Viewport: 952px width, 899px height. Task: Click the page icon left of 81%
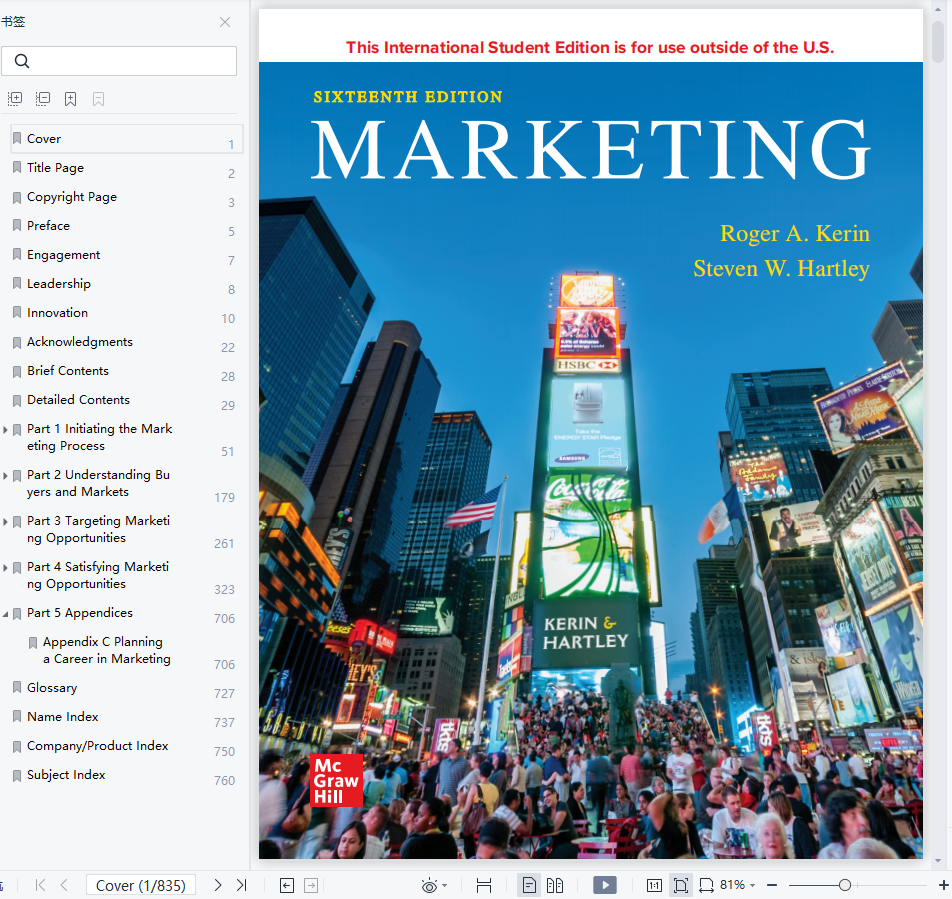pyautogui.click(x=706, y=885)
